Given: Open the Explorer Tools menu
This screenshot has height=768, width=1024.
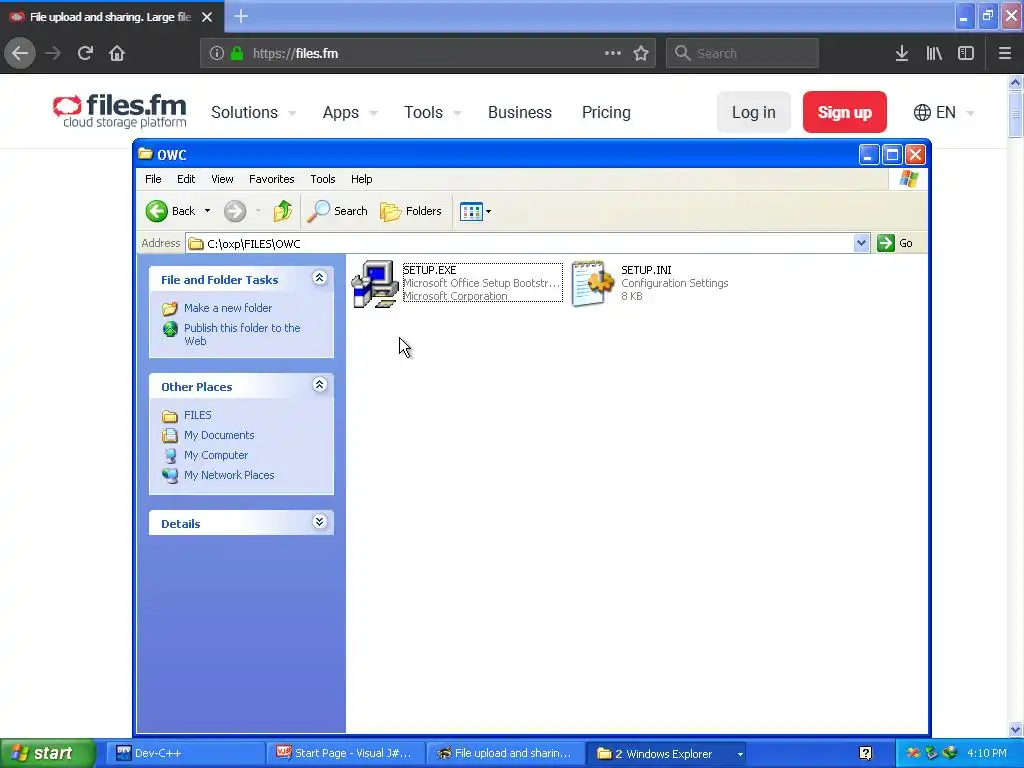Looking at the screenshot, I should coord(323,179).
